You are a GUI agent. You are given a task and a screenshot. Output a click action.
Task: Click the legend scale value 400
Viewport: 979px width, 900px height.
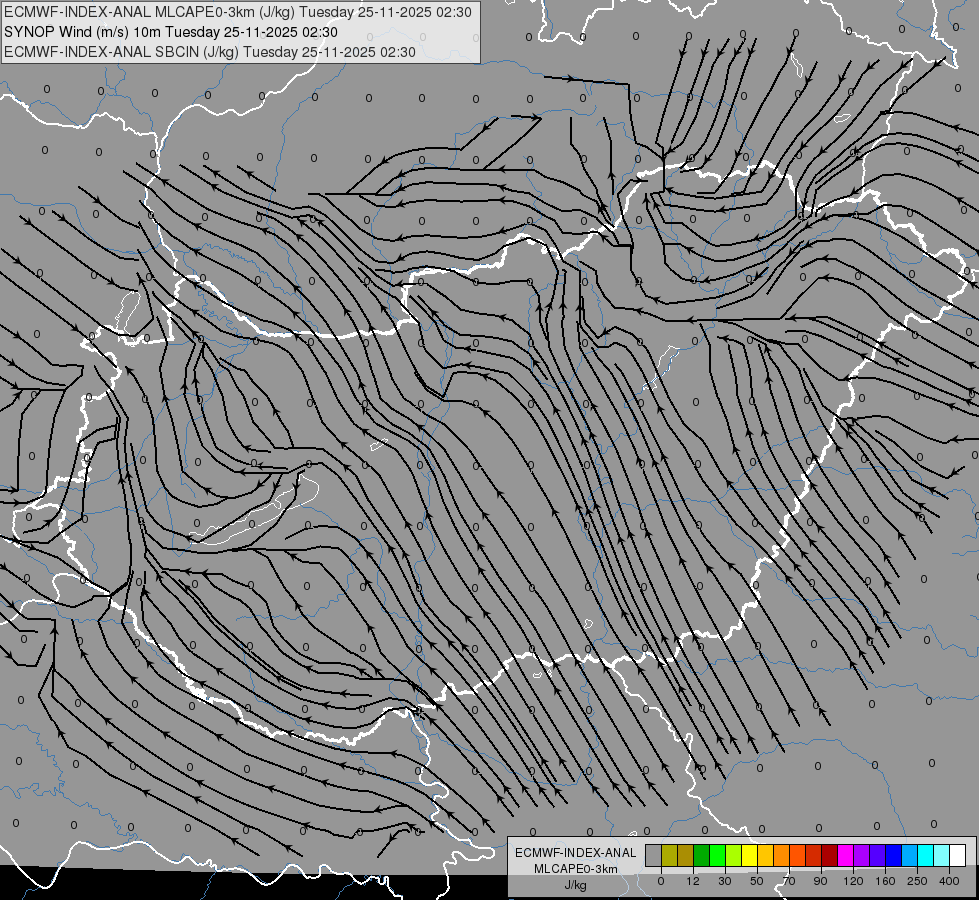949,881
